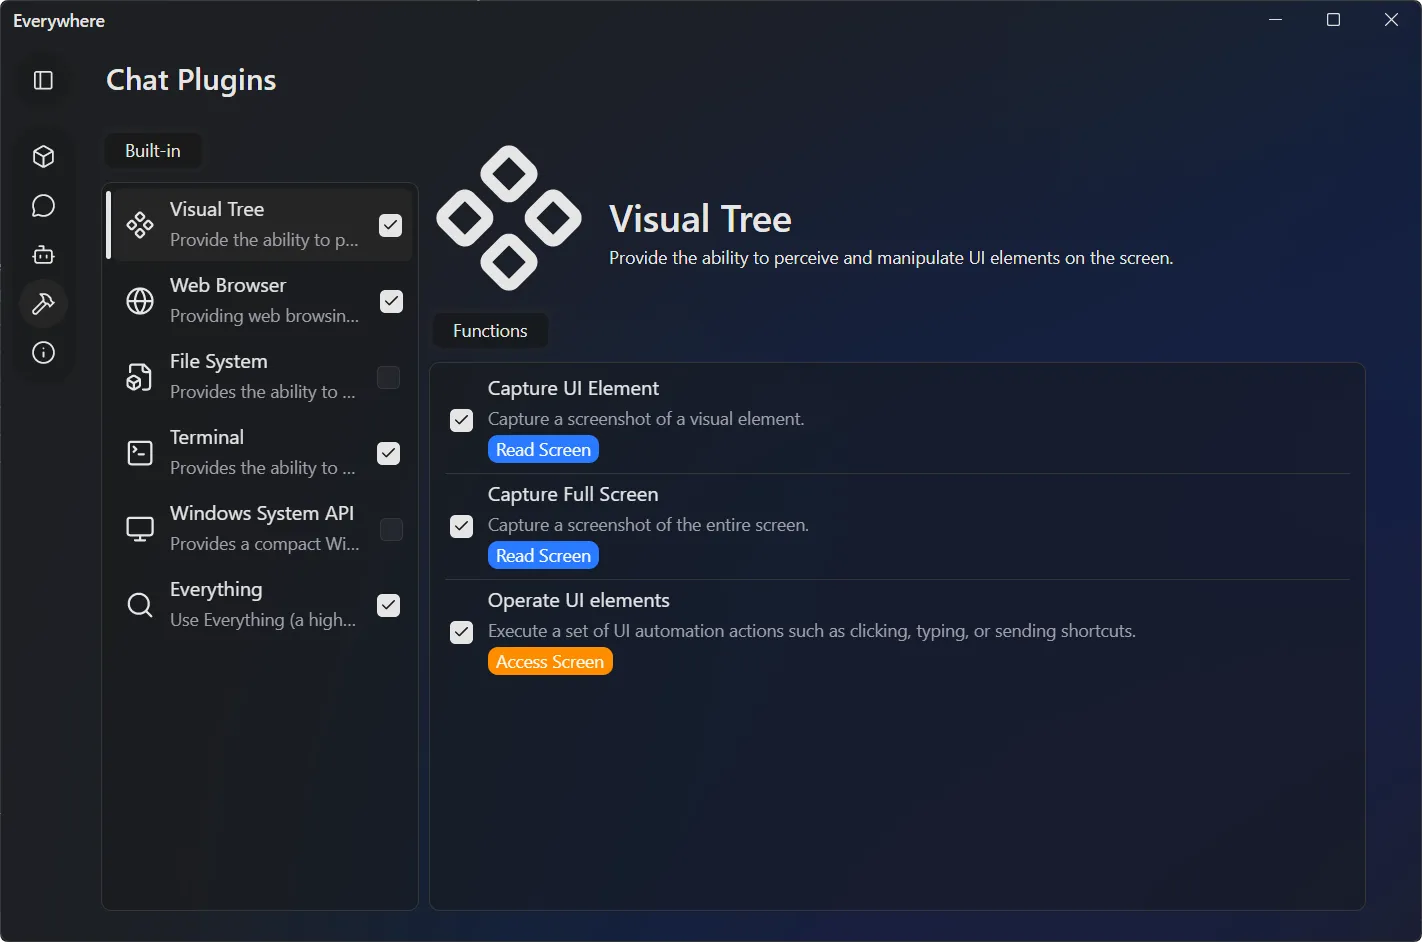The width and height of the screenshot is (1422, 942).
Task: Click the Read Screen badge under Capture UI Element
Action: click(543, 449)
